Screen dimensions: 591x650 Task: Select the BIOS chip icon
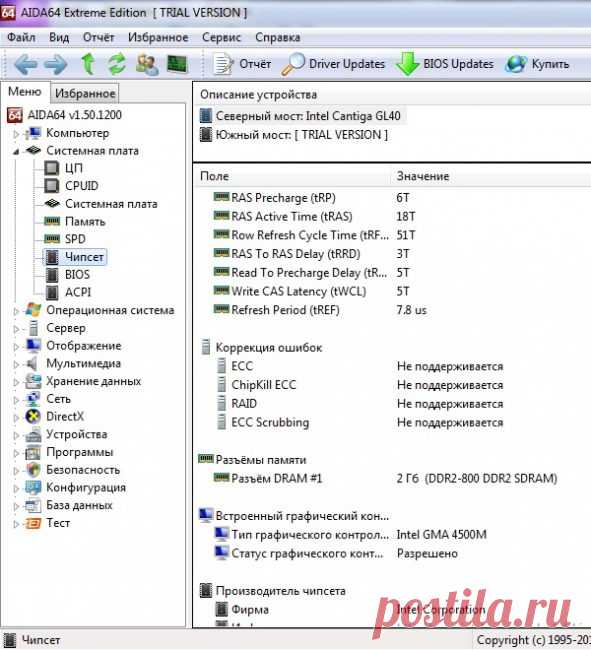click(52, 274)
